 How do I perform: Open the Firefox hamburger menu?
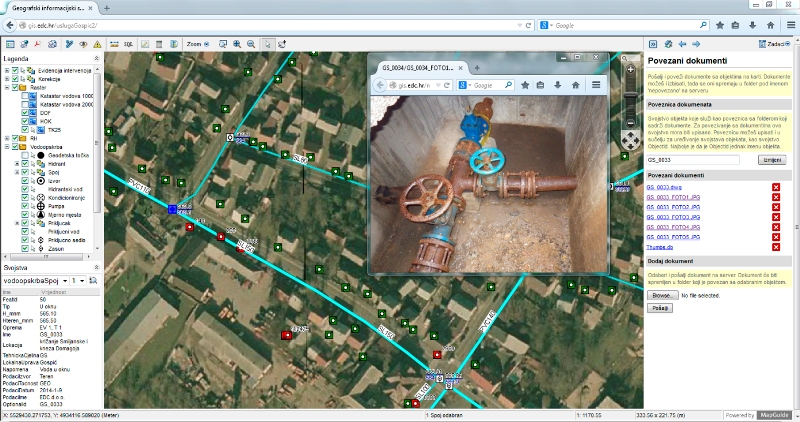click(x=790, y=25)
